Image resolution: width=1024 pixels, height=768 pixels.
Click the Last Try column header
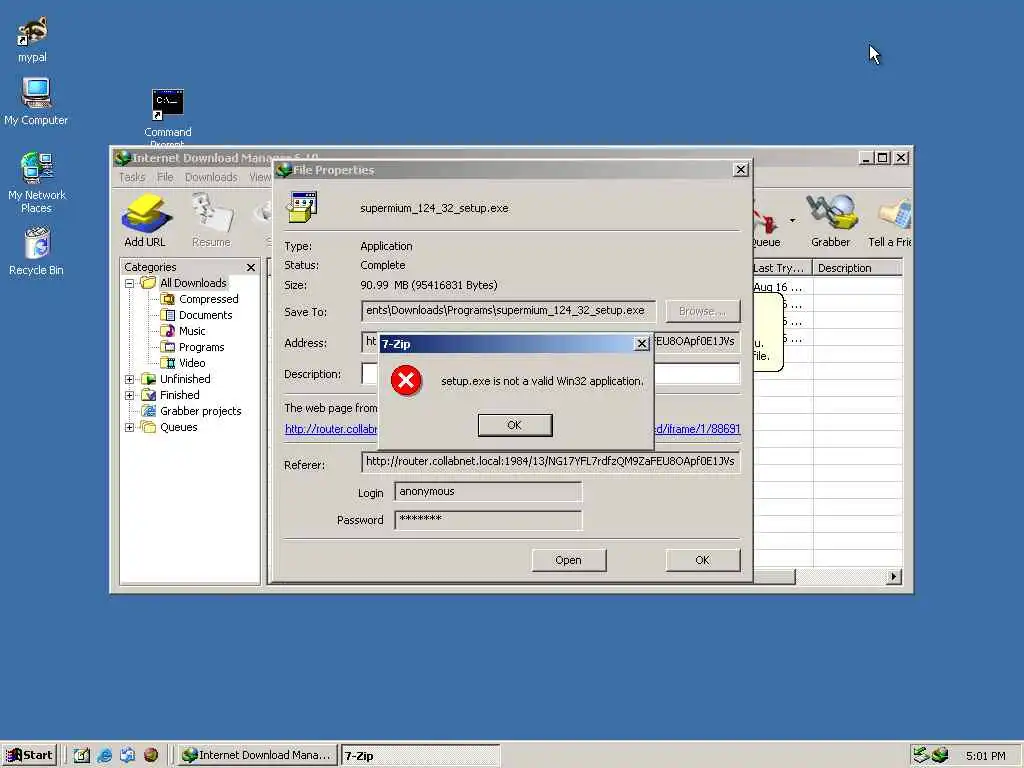pyautogui.click(x=782, y=268)
